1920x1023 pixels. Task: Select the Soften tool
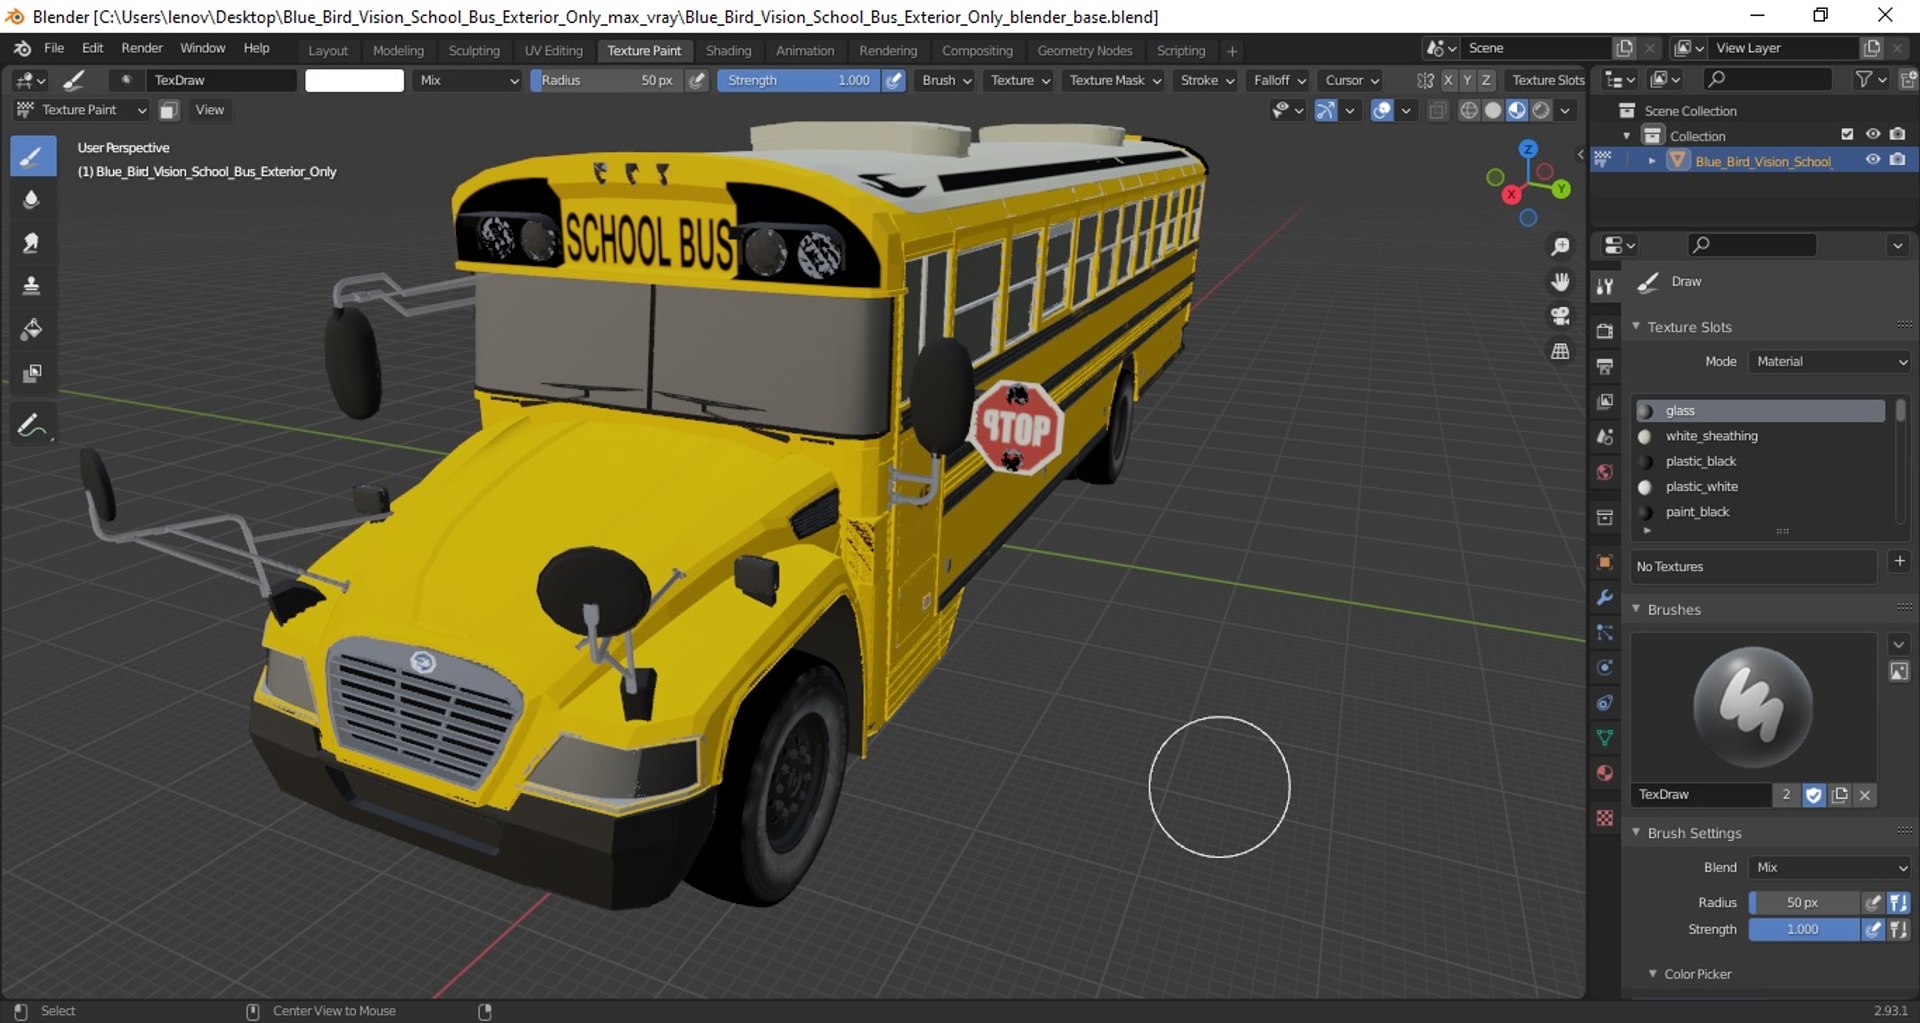32,200
